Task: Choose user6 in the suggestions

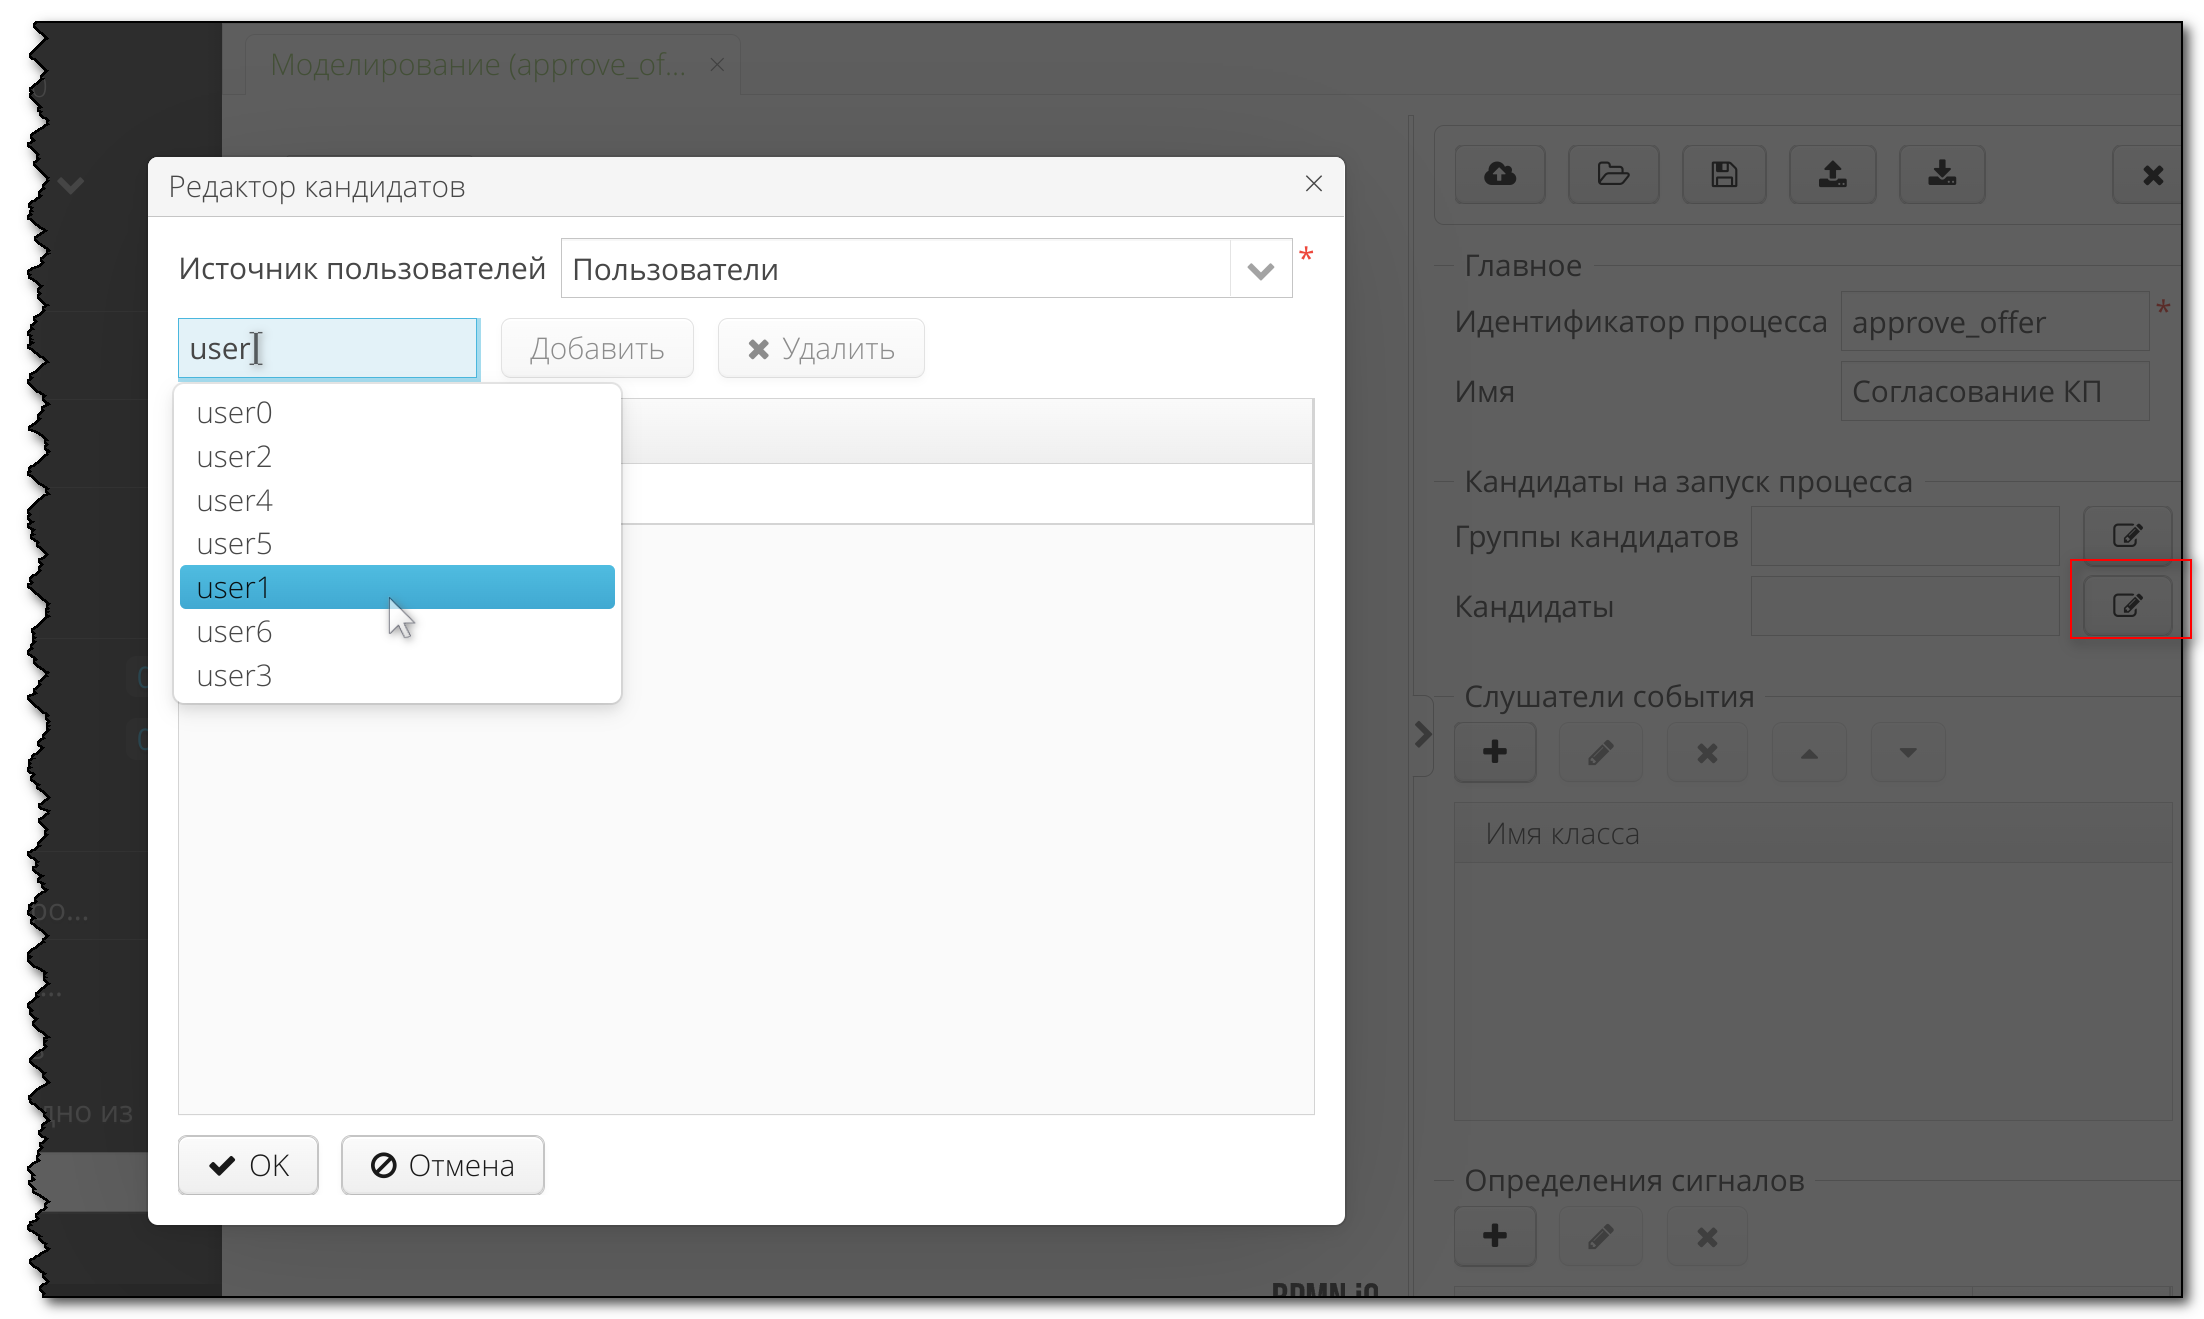Action: click(x=234, y=632)
